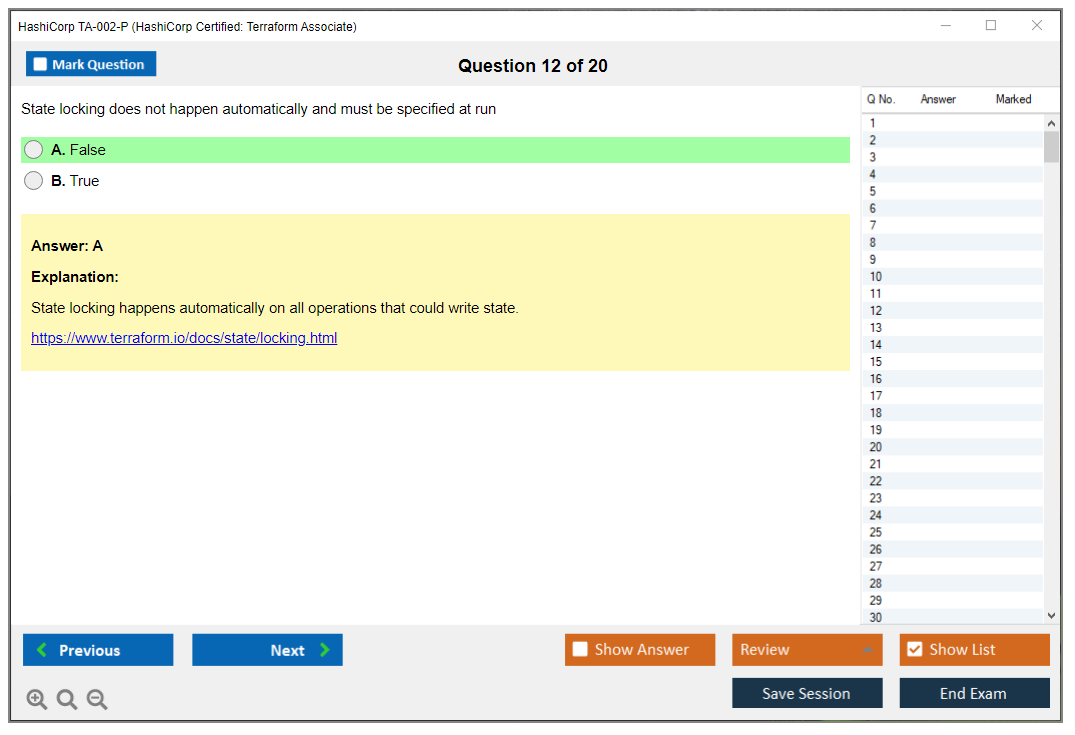Screen dimensions: 1075x735
Task: Select answer option B. True
Action: [34, 181]
